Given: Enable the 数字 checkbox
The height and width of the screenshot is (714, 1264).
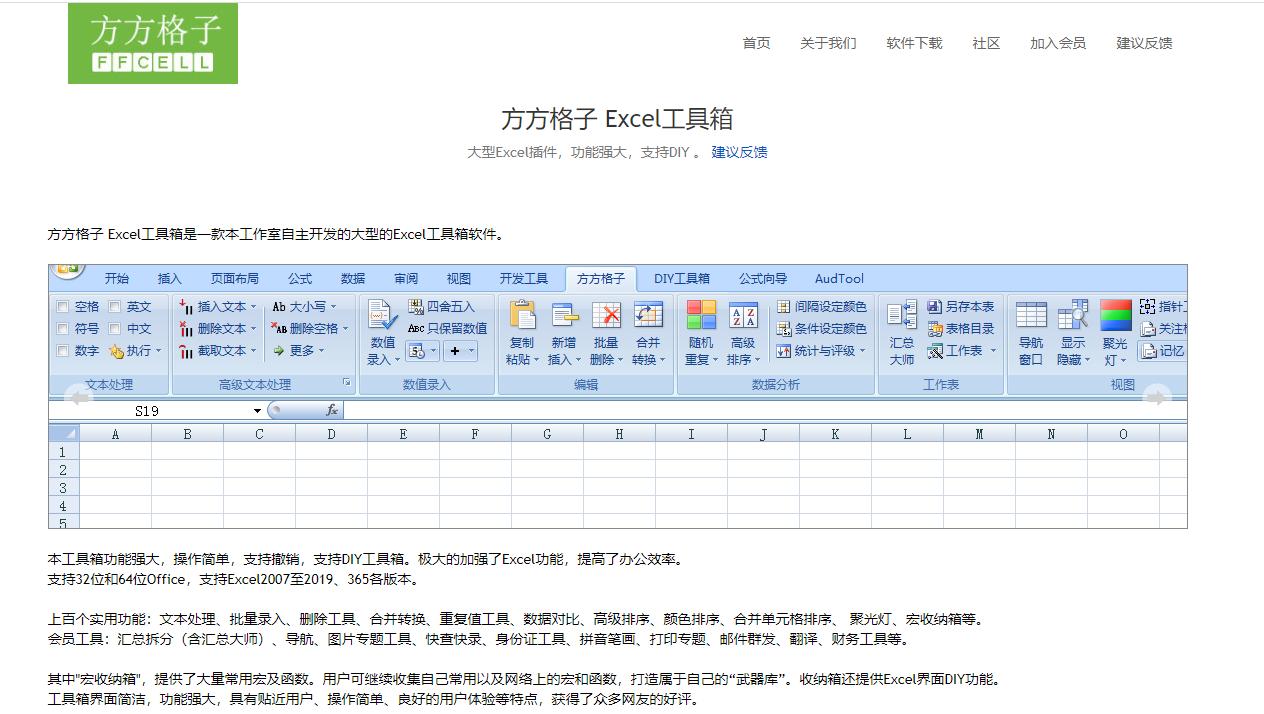Looking at the screenshot, I should coord(64,350).
